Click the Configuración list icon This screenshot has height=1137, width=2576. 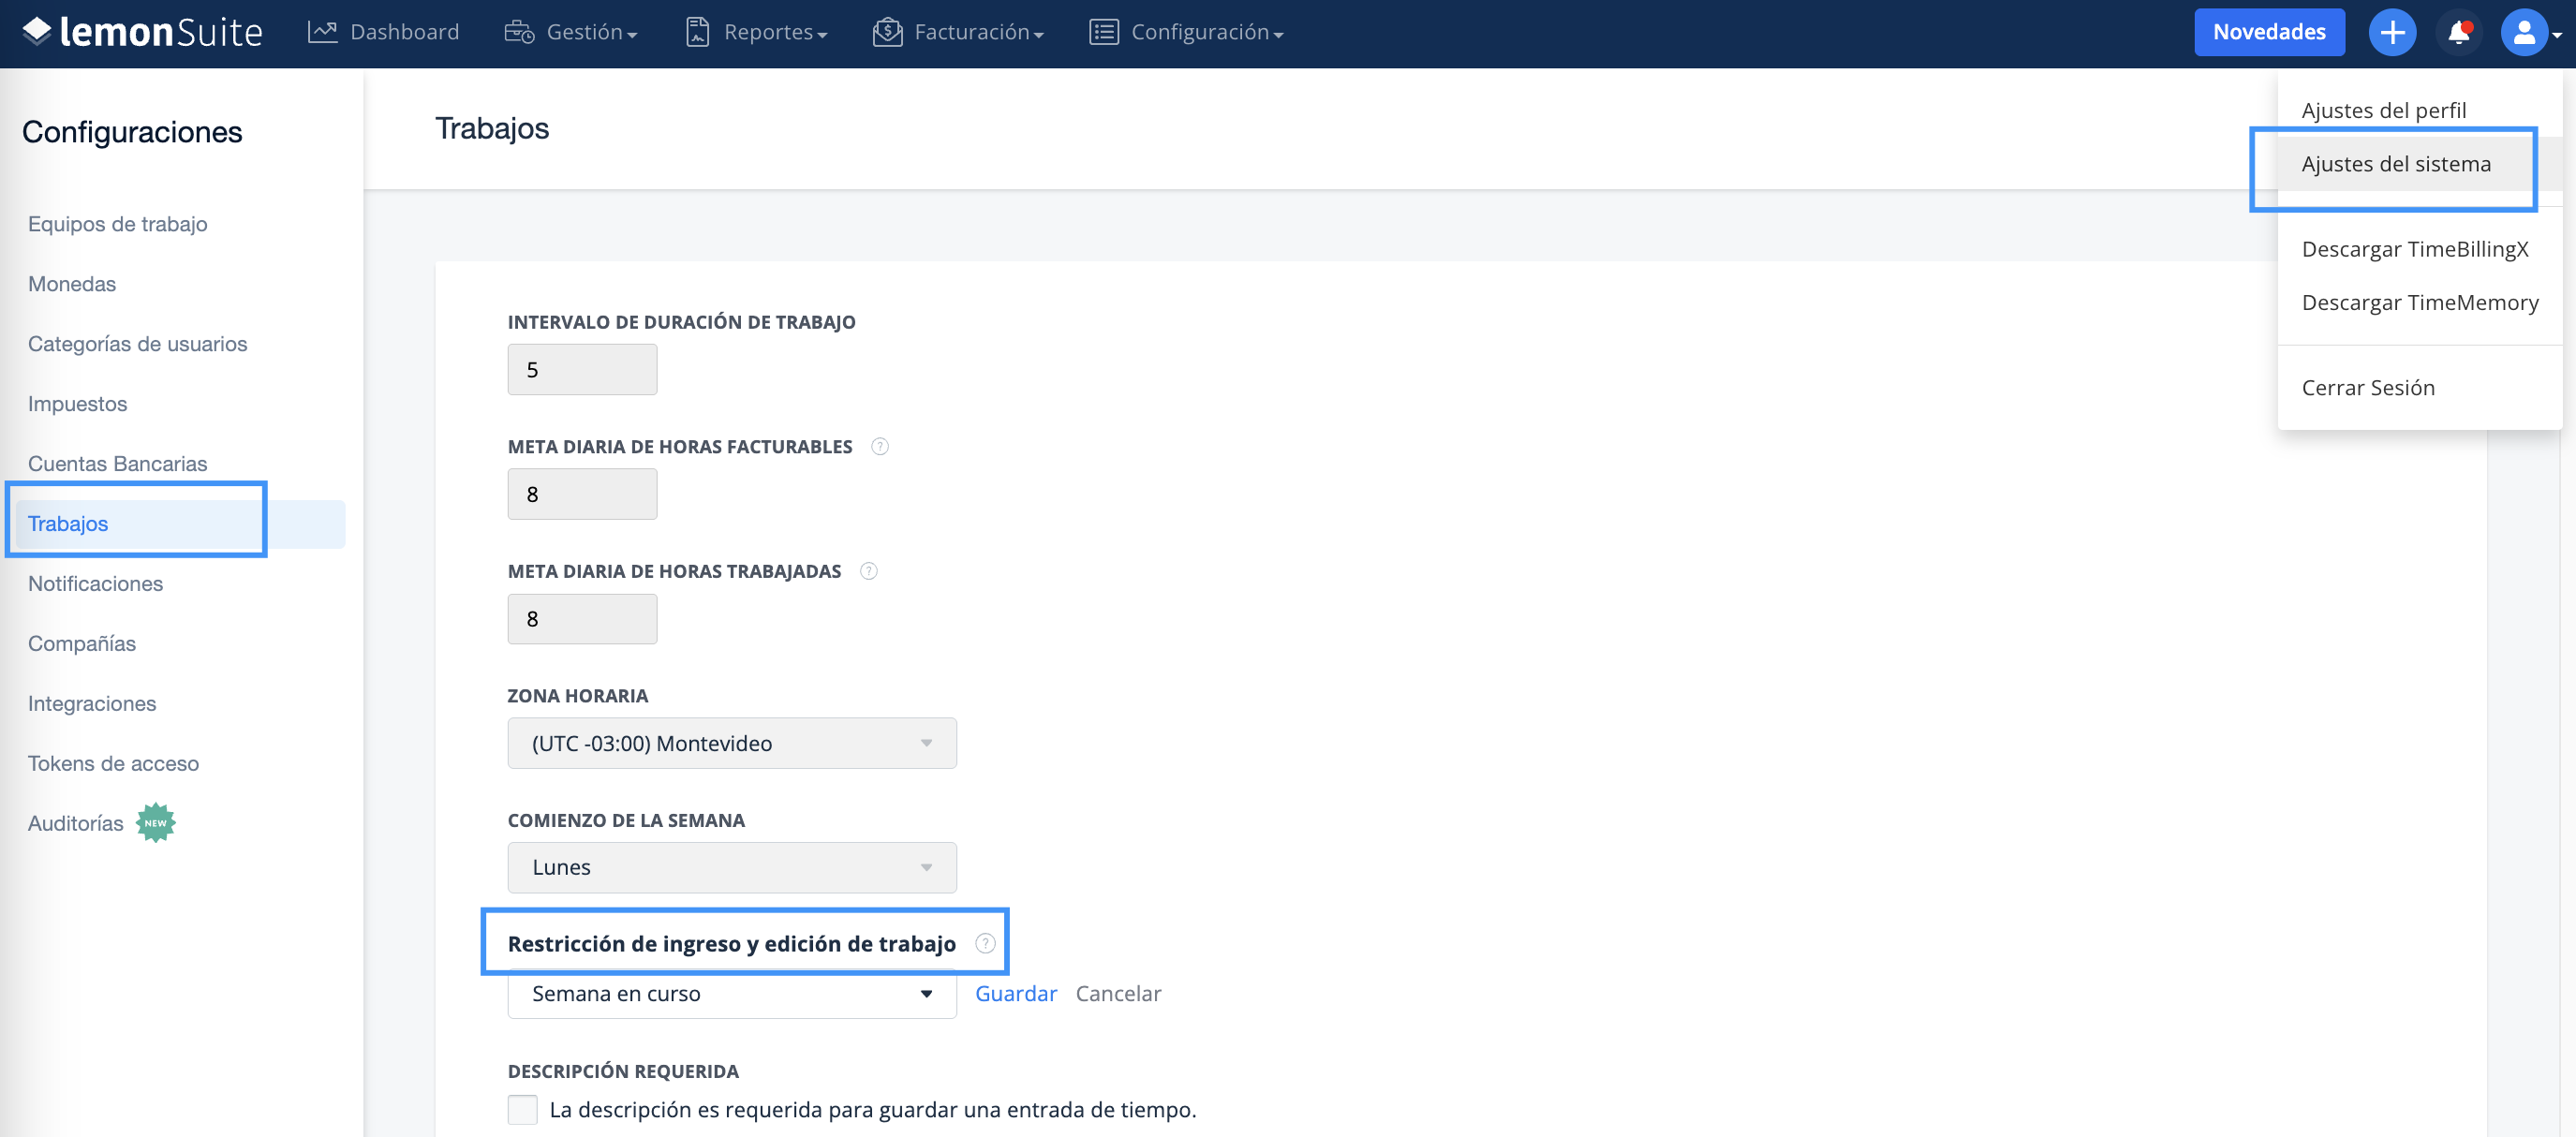click(1103, 32)
